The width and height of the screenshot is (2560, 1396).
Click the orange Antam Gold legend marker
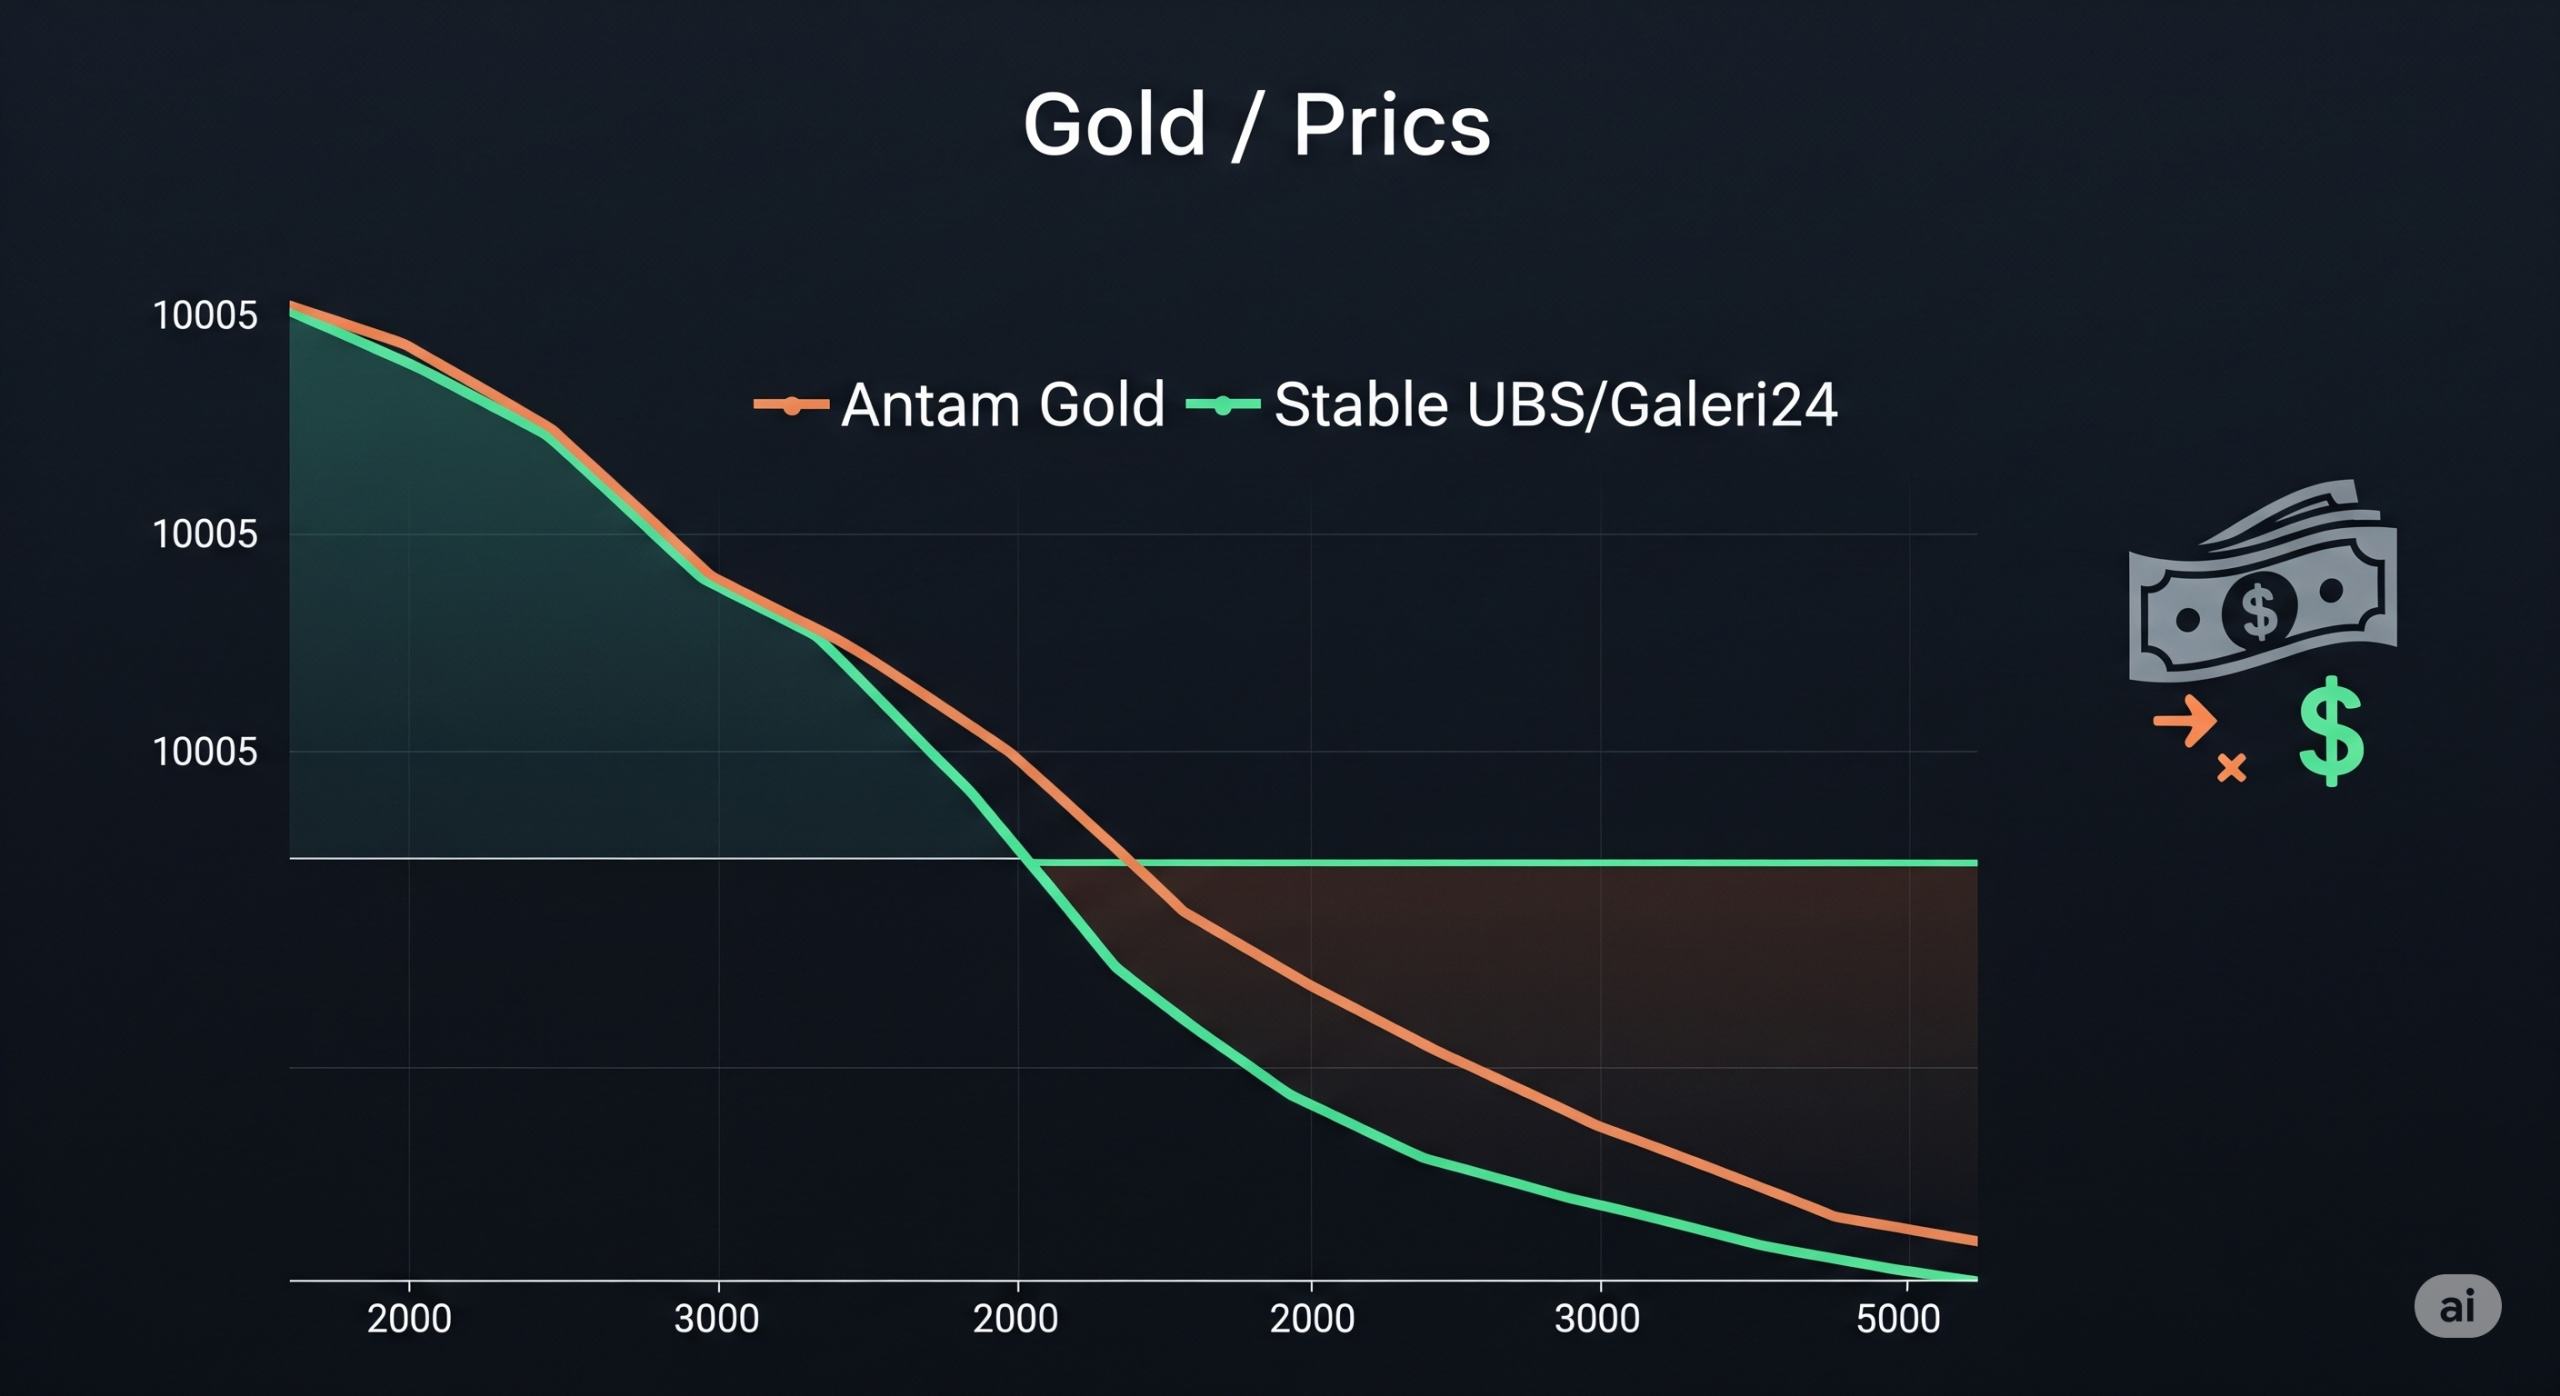[x=791, y=406]
